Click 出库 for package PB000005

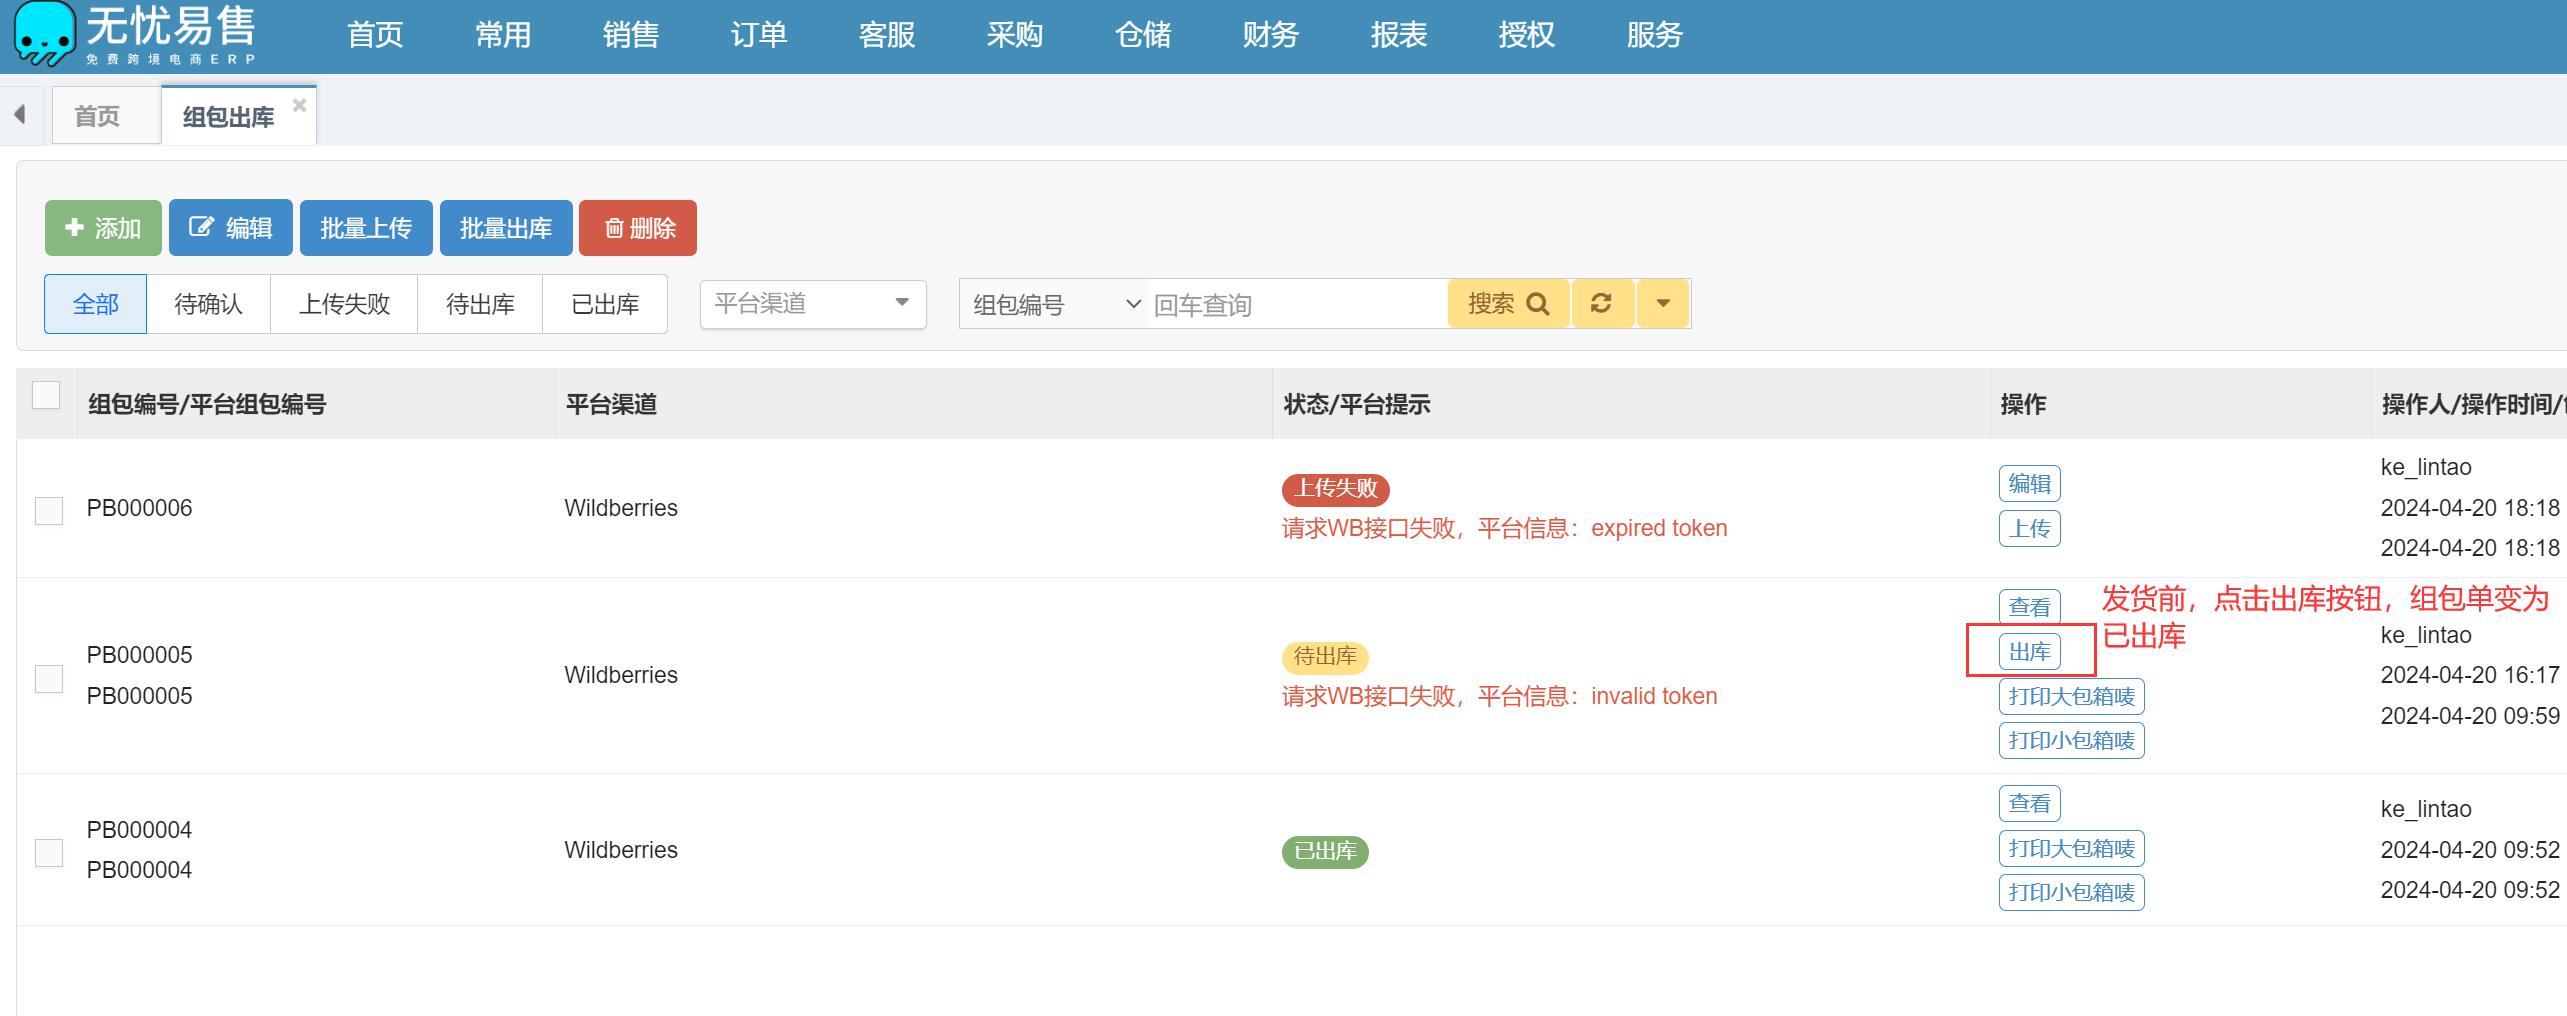click(x=2029, y=652)
